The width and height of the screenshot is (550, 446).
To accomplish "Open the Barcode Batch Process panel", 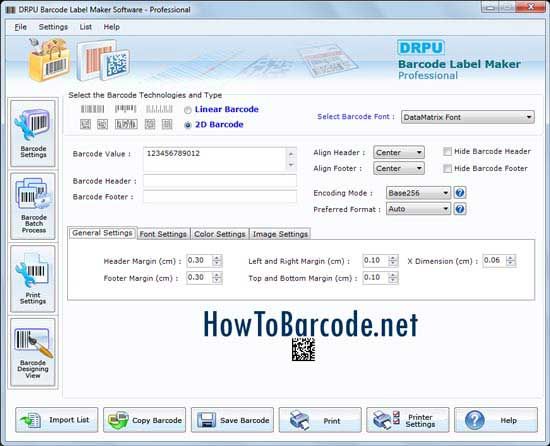I will (x=33, y=206).
